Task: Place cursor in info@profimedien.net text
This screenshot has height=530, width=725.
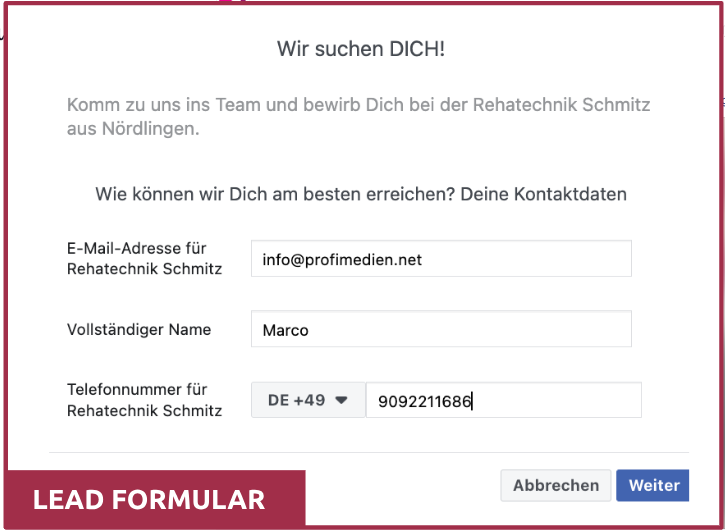Action: coord(342,260)
